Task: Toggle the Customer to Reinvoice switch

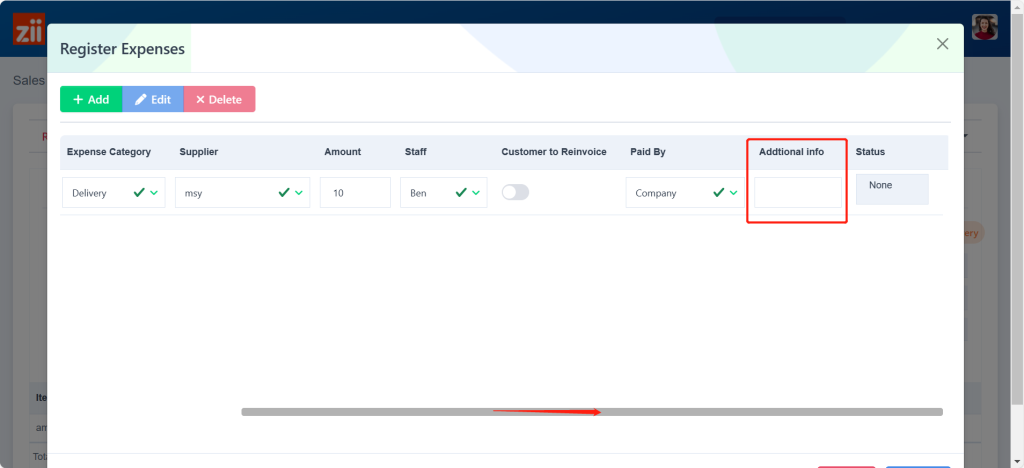Action: [515, 192]
